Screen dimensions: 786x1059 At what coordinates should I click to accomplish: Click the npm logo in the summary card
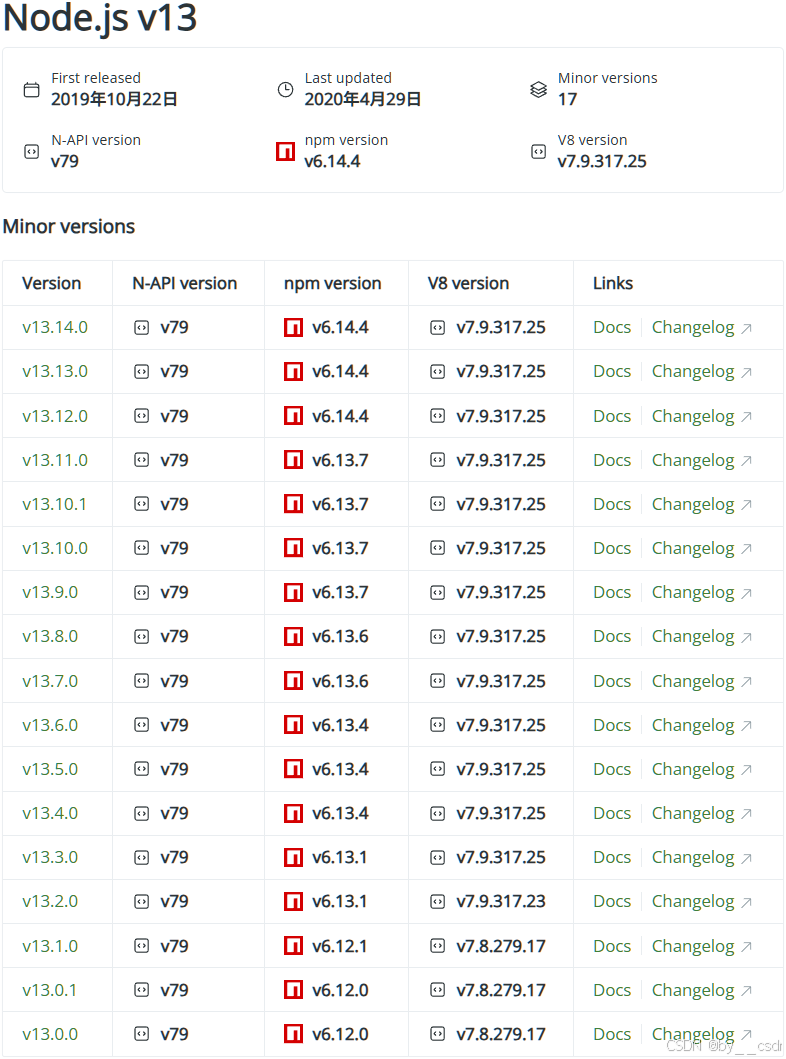[286, 151]
